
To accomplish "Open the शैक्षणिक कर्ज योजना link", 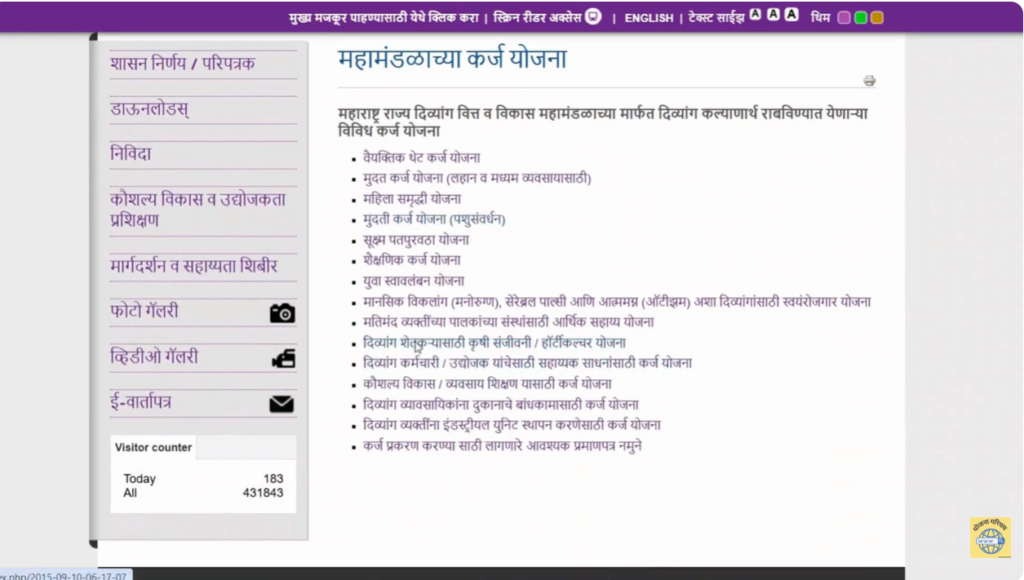I will point(412,260).
